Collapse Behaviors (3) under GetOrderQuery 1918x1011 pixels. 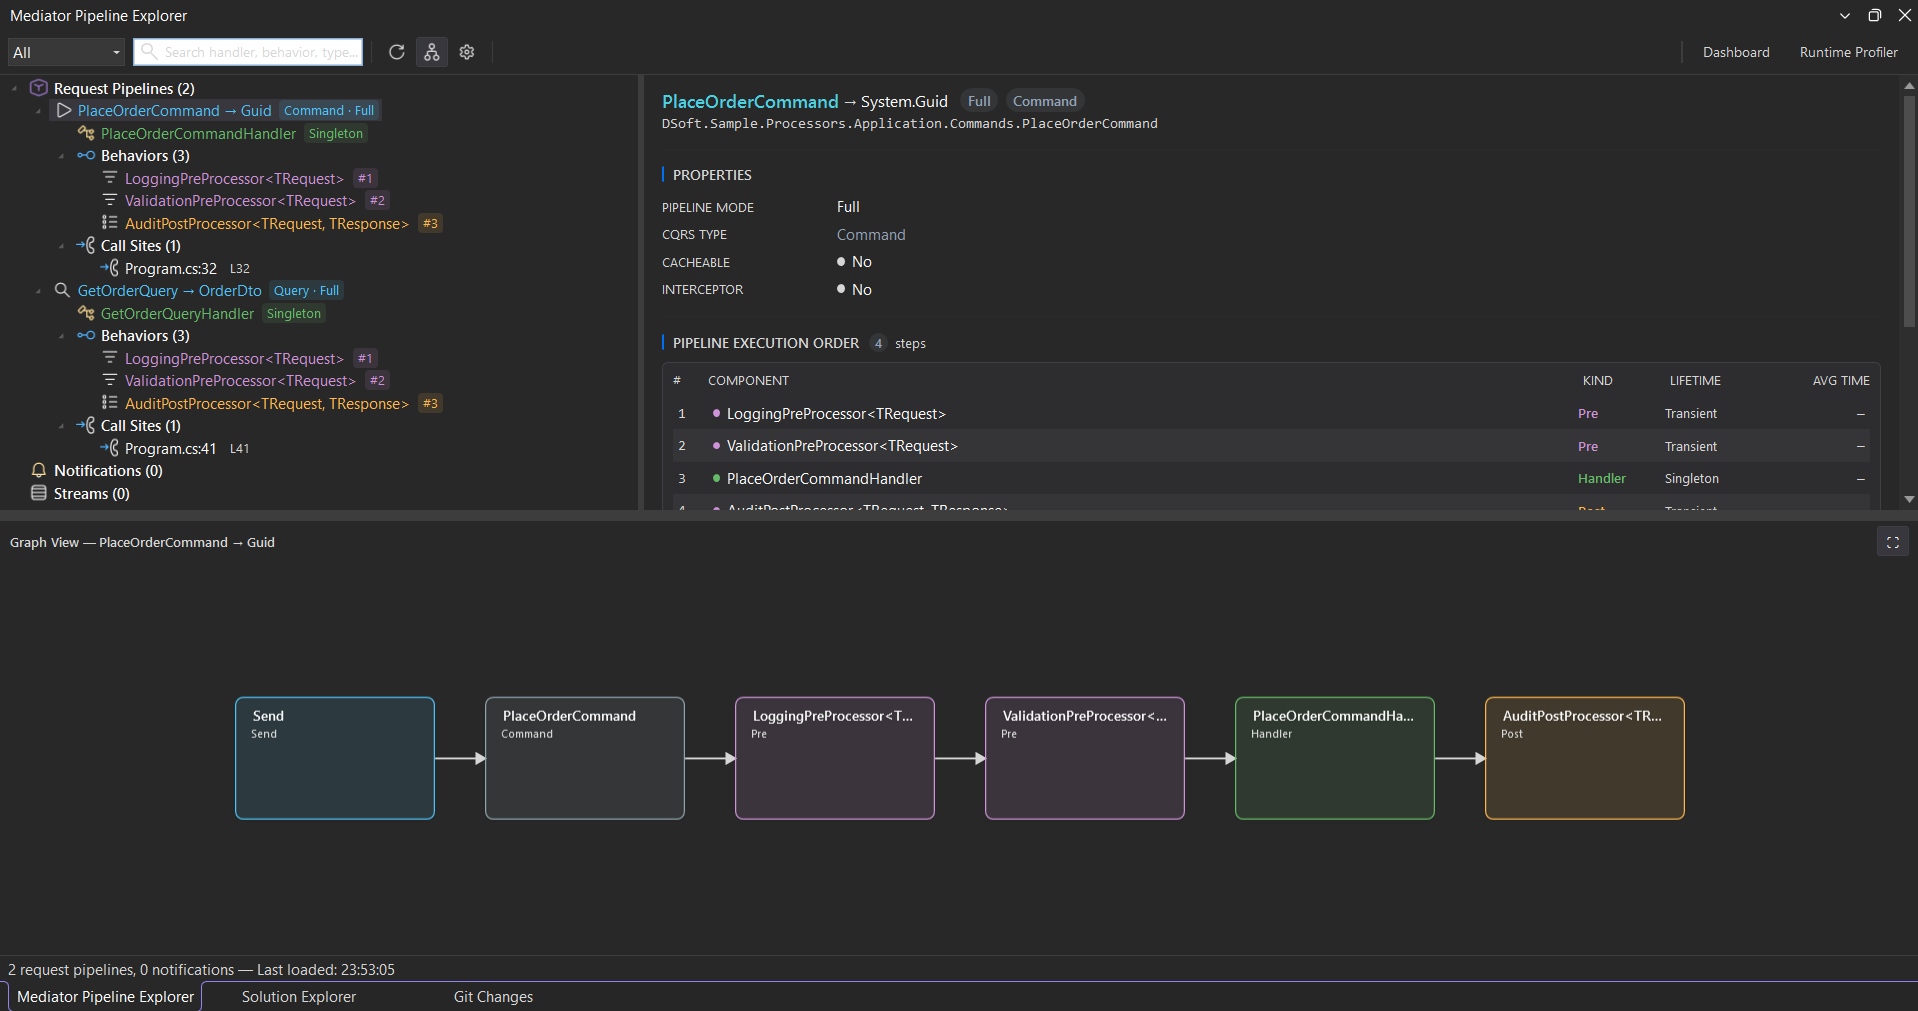(x=61, y=336)
